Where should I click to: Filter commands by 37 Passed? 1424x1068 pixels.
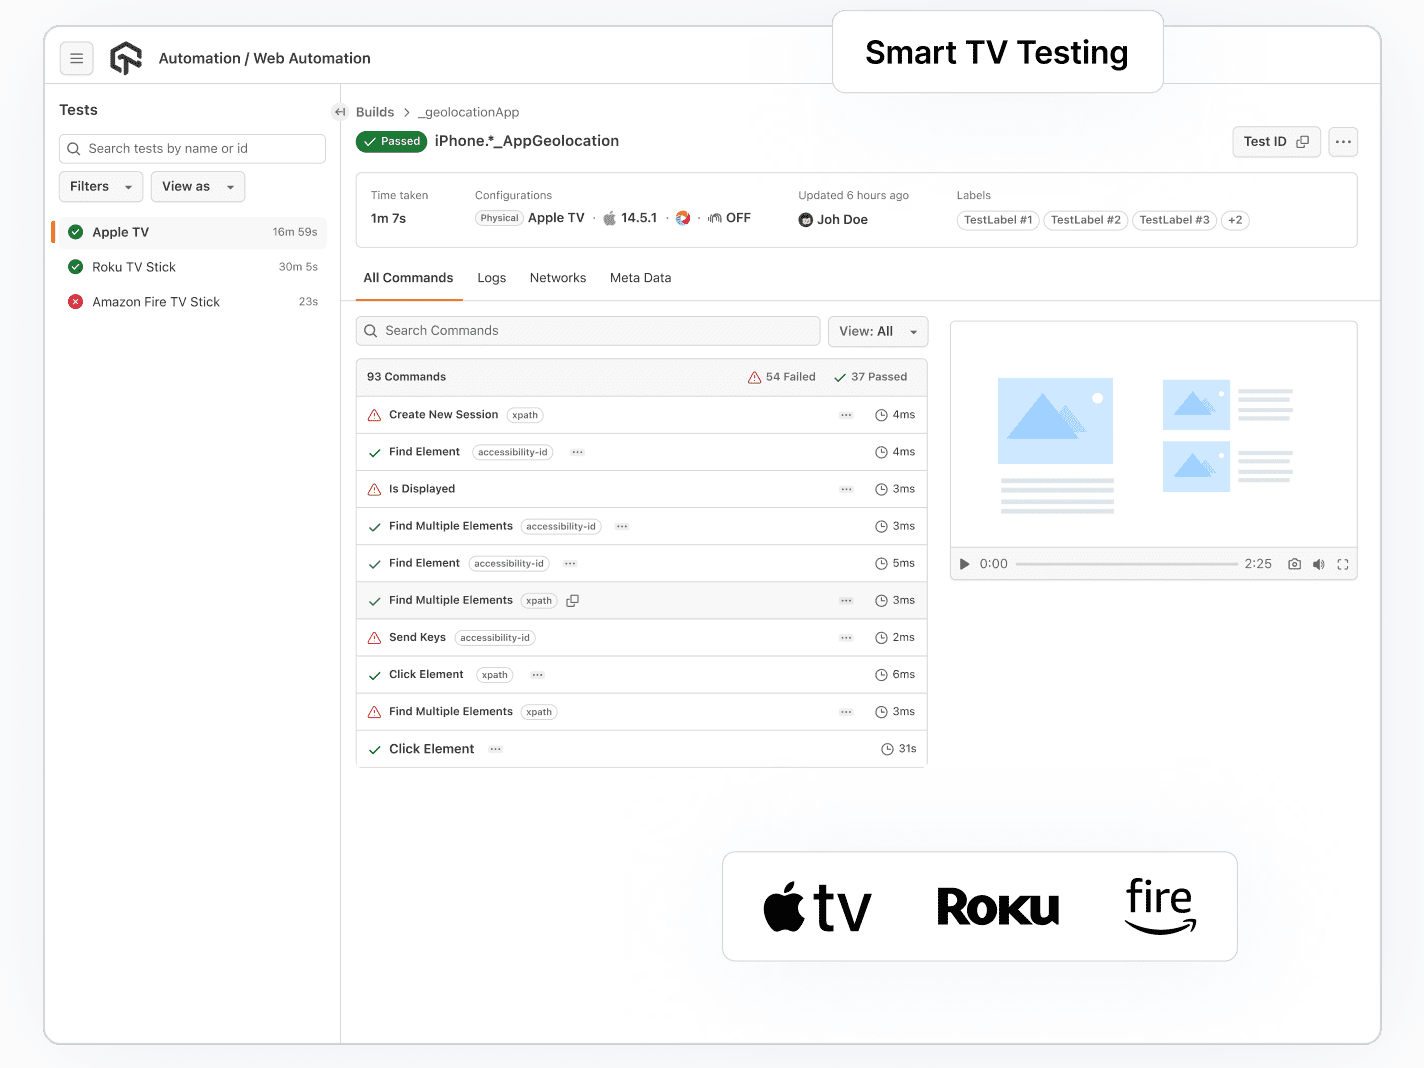click(870, 377)
